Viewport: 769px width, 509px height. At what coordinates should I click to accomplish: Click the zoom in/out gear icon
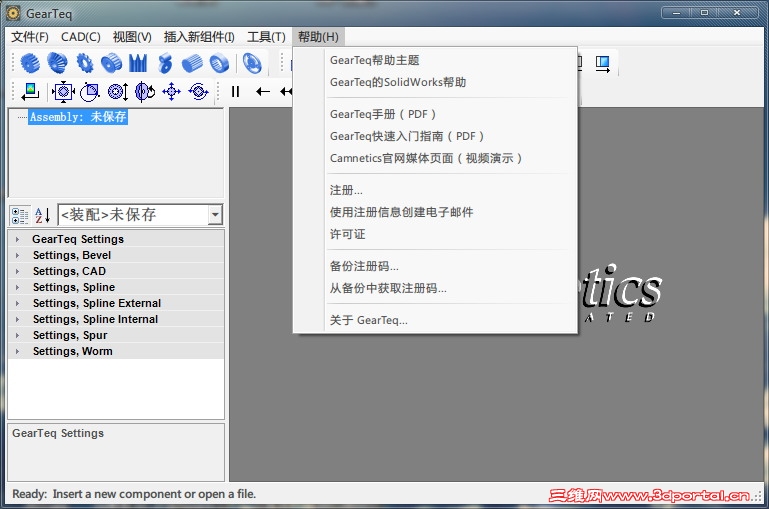118,91
